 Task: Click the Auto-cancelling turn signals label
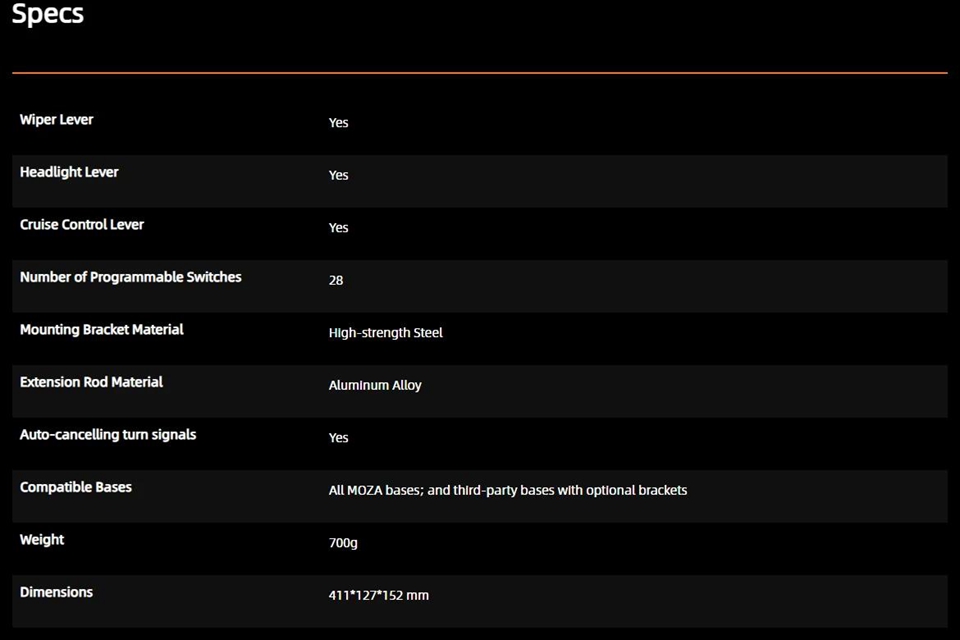coord(108,435)
